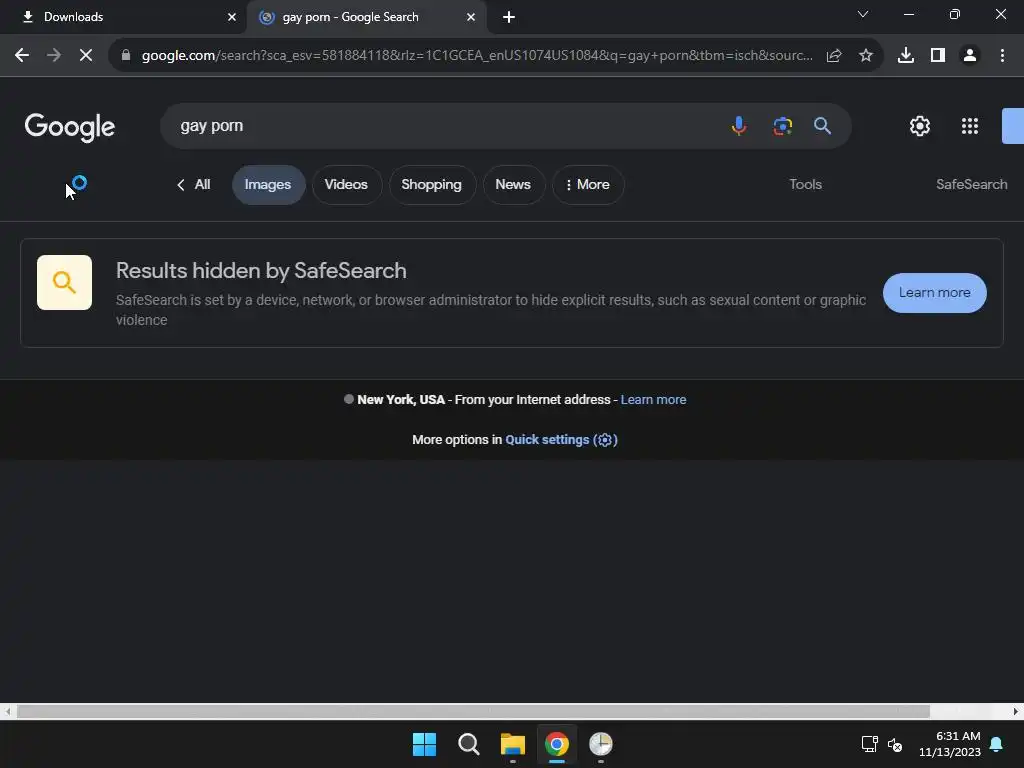Open the Quick settings link
Viewport: 1024px width, 768px height.
561,440
